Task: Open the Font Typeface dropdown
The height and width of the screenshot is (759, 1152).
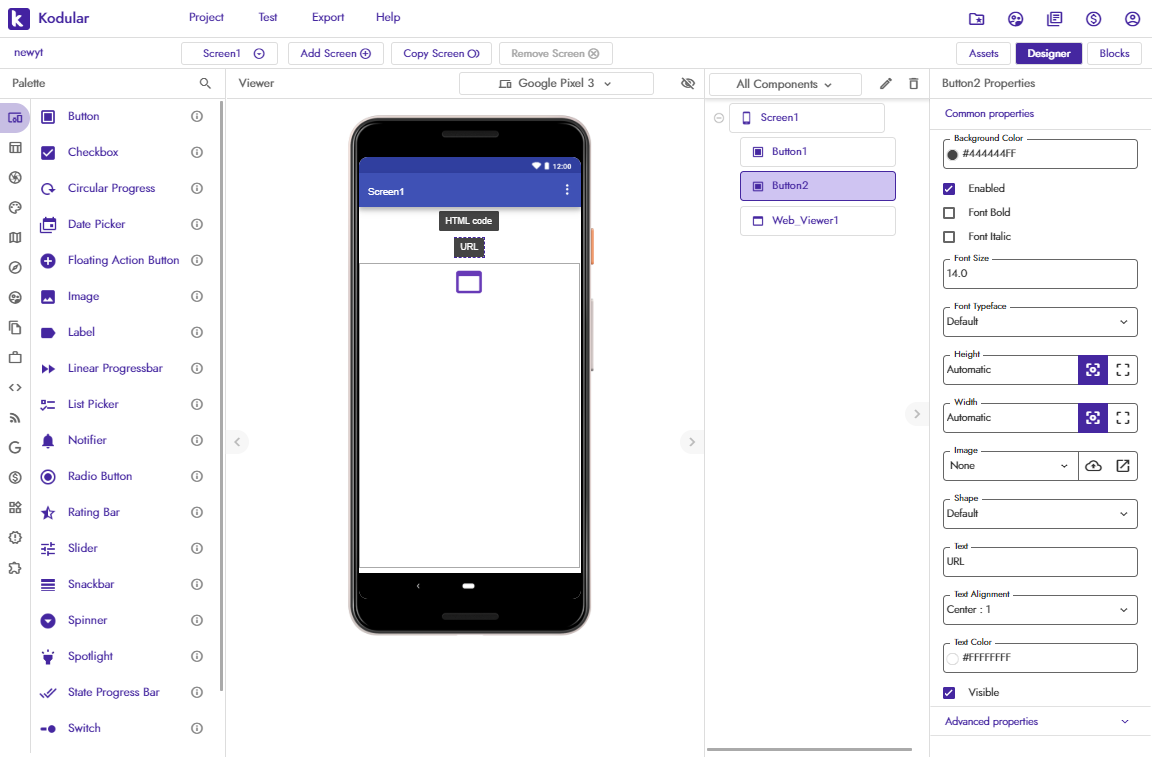Action: tap(1040, 322)
